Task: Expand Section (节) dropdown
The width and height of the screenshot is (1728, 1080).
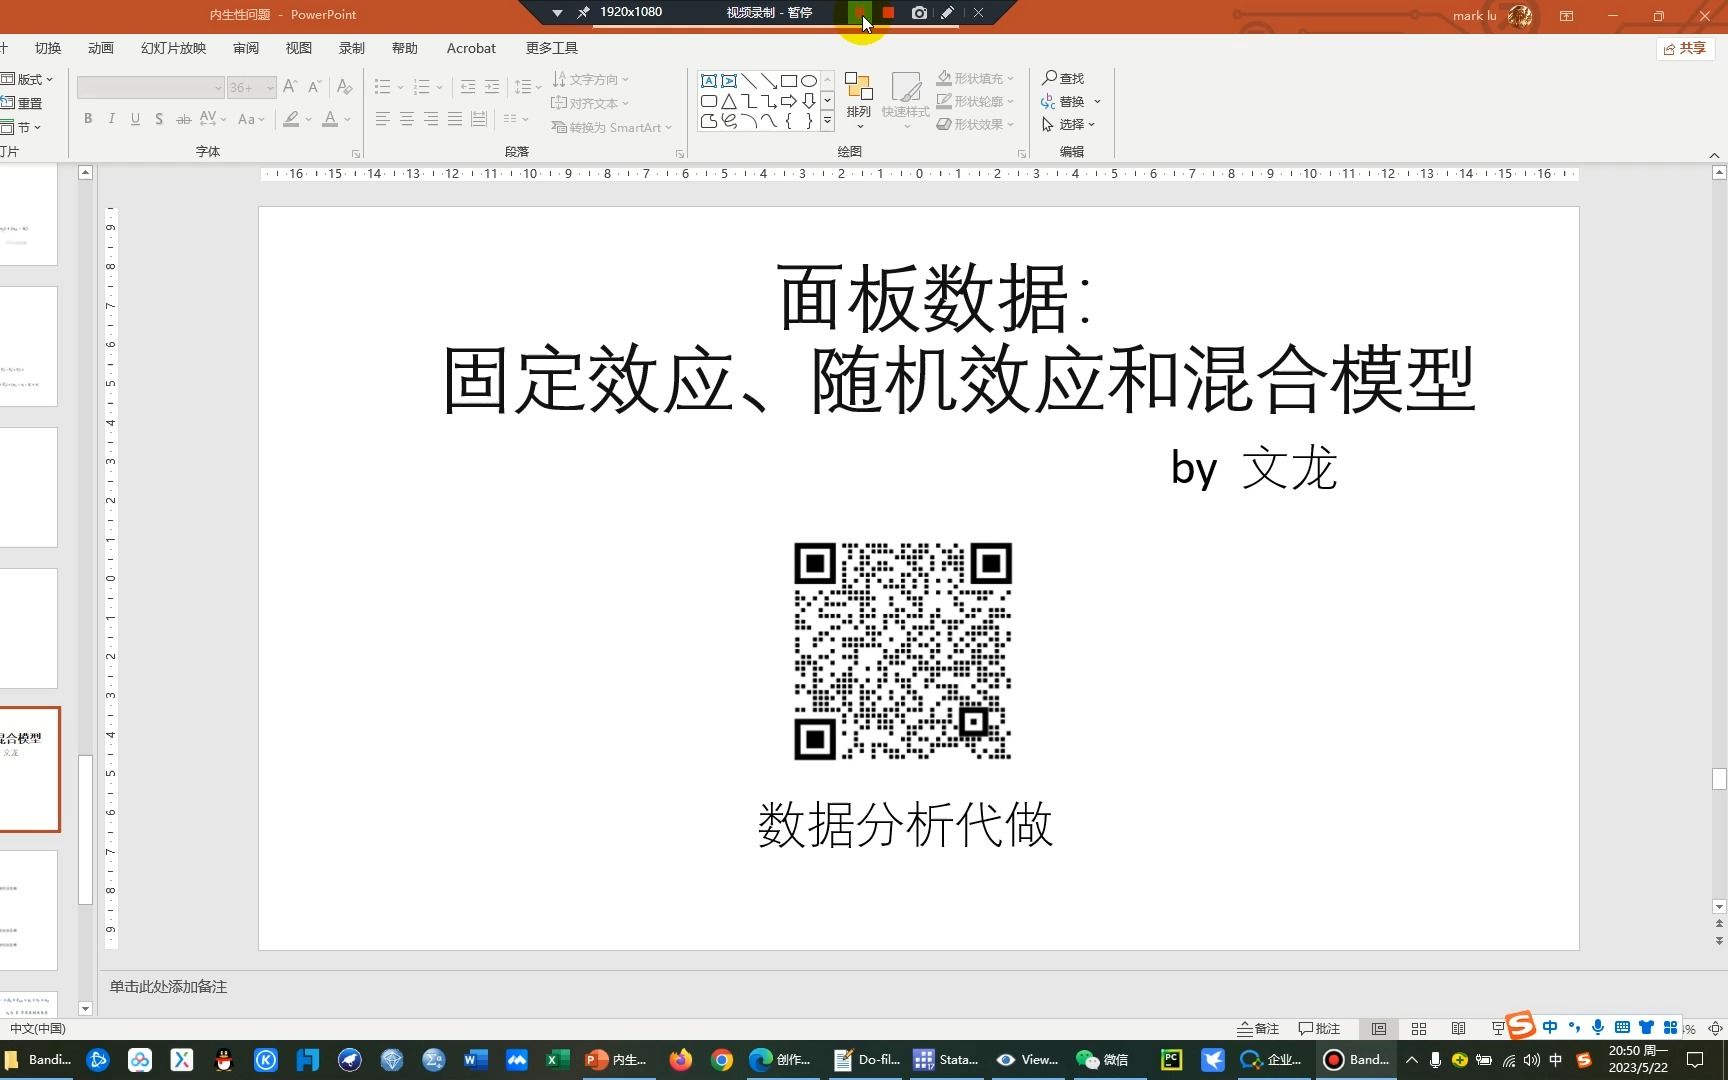Action: coord(22,127)
